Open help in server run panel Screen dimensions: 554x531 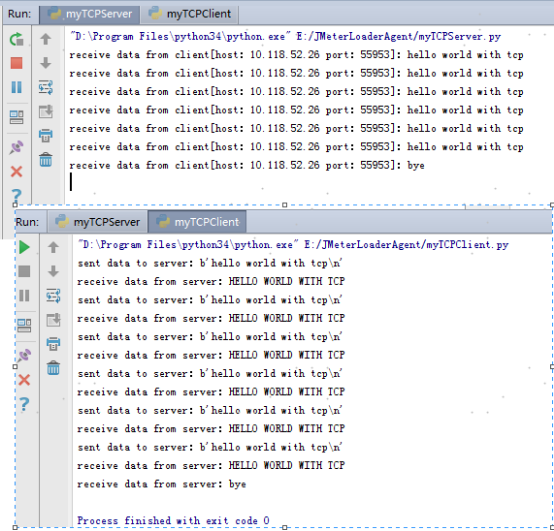16,195
